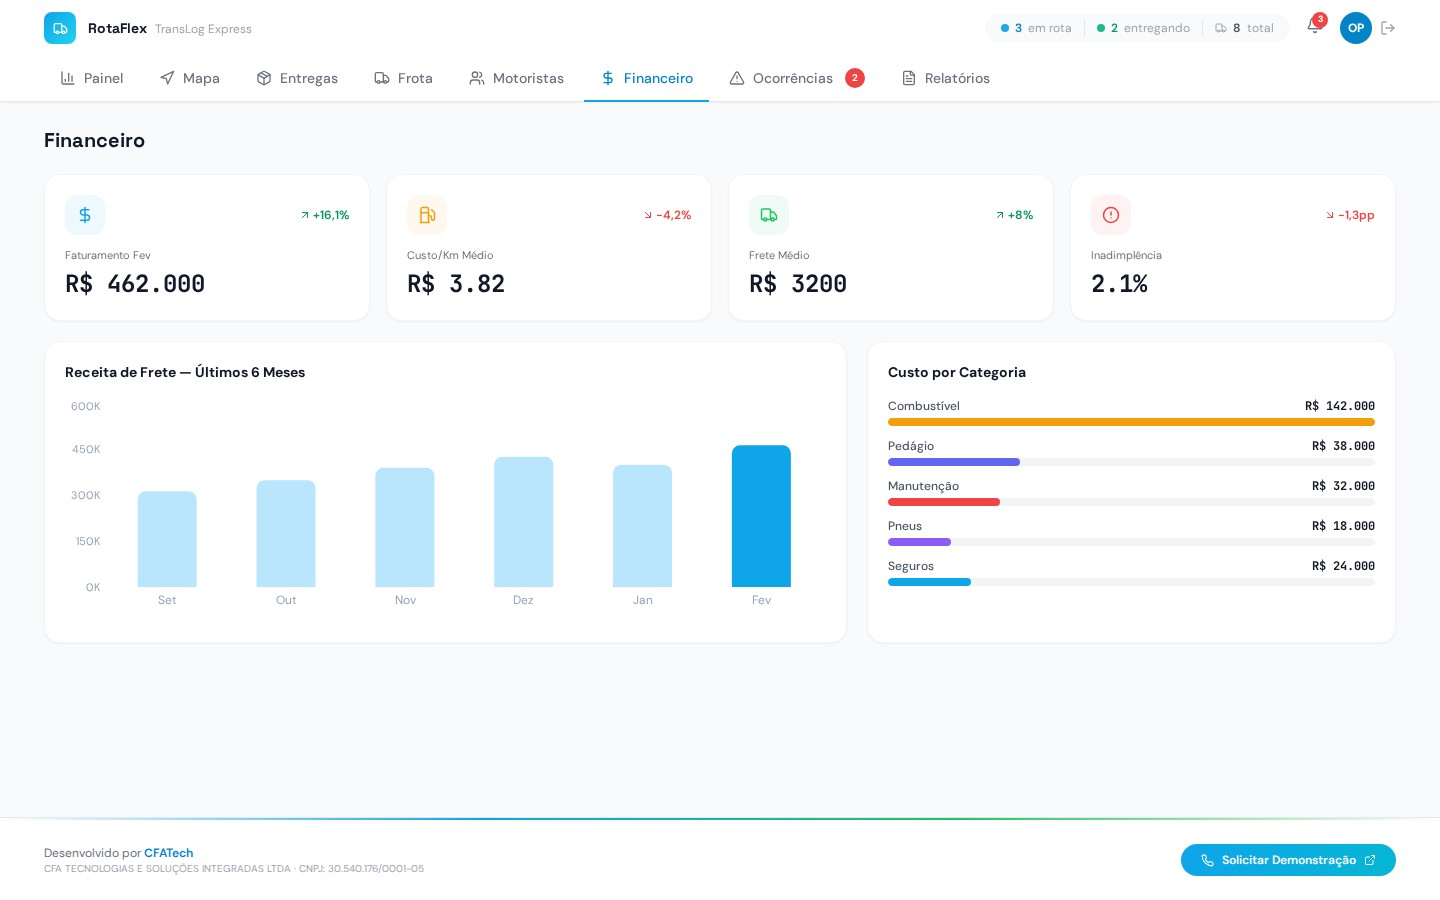Screen dimensions: 1440x900
Task: Select the Fev bar in revenue chart
Action: coord(761,515)
